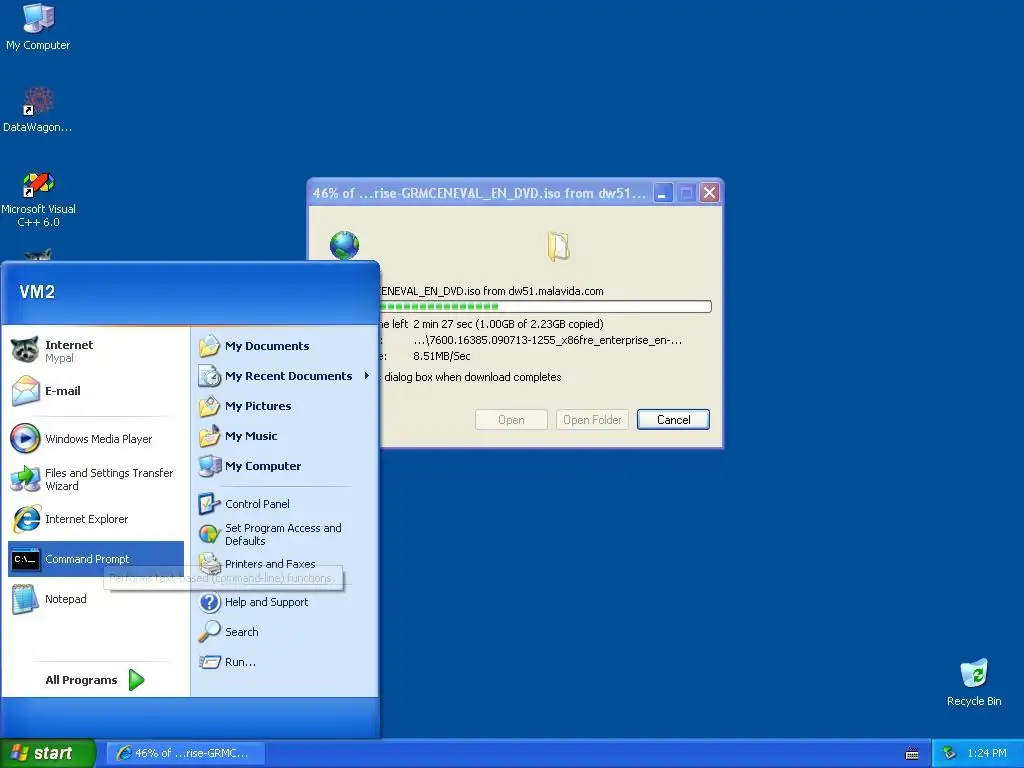Screen dimensions: 1024x768
Task: Open My Computer desktop icon
Action: click(x=38, y=27)
